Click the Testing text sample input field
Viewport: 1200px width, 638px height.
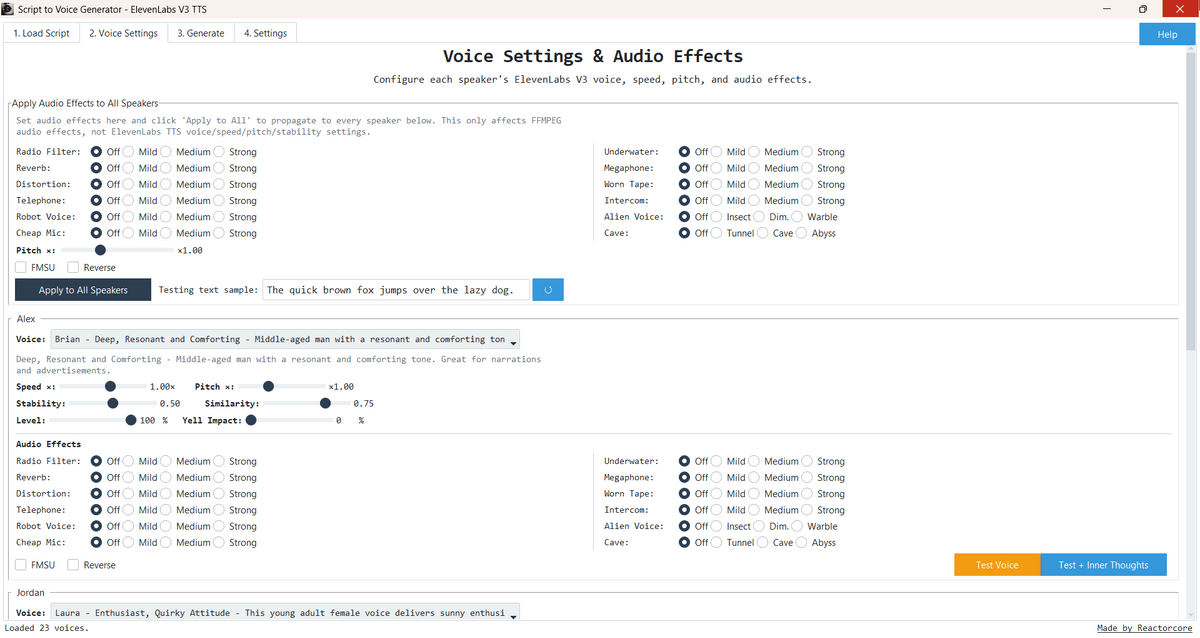(x=396, y=290)
